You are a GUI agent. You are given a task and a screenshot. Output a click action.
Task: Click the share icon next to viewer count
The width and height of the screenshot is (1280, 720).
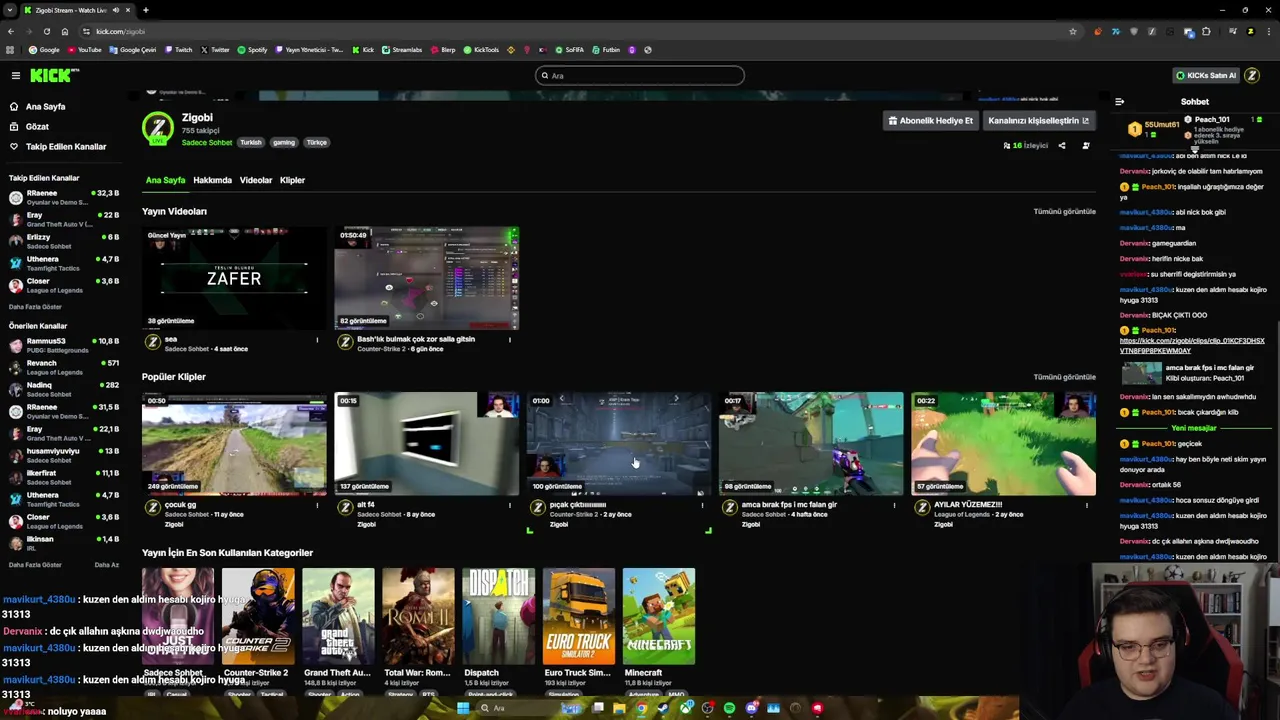tap(1062, 146)
